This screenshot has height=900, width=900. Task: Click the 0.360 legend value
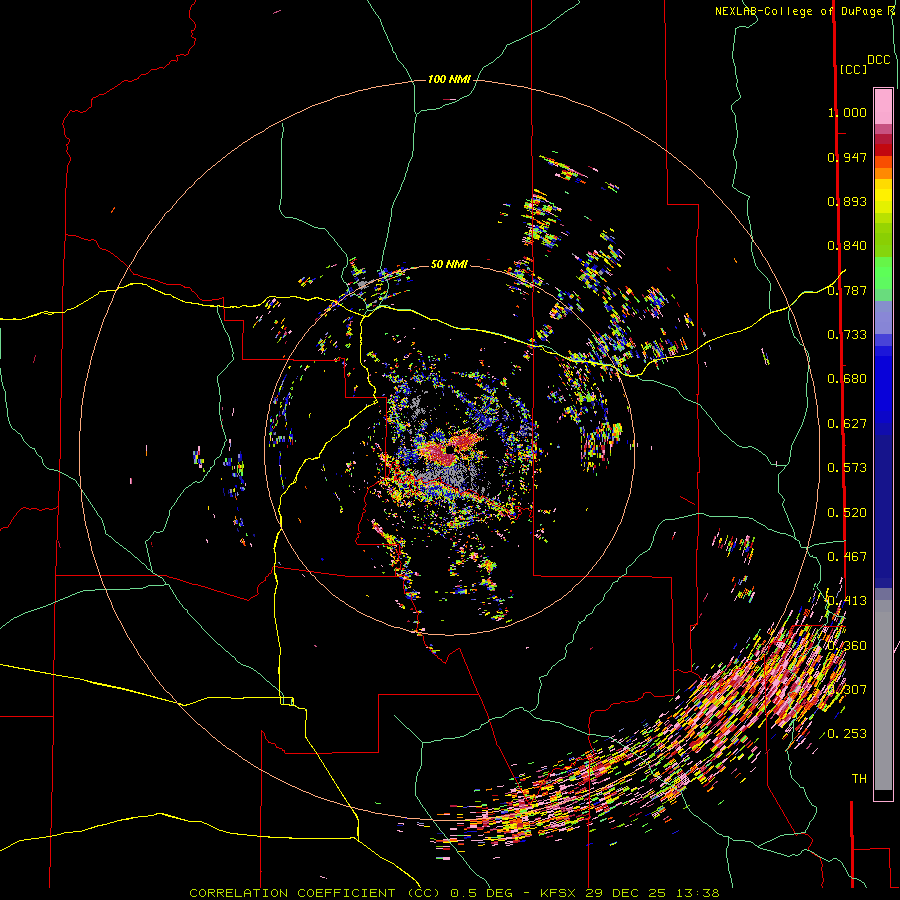click(847, 645)
